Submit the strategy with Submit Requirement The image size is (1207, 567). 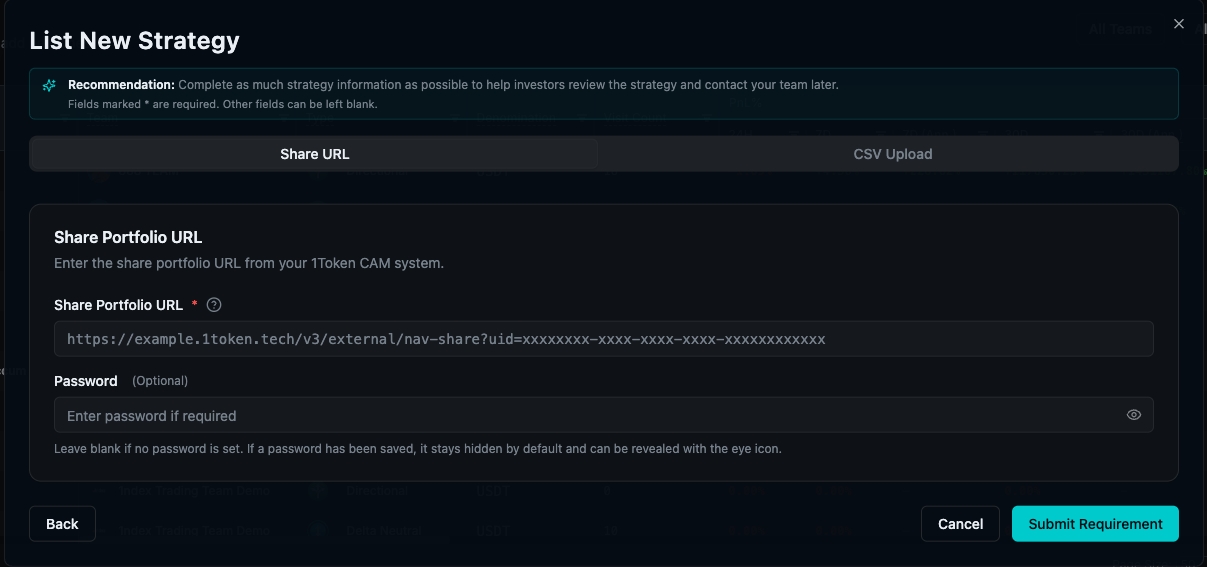point(1095,524)
